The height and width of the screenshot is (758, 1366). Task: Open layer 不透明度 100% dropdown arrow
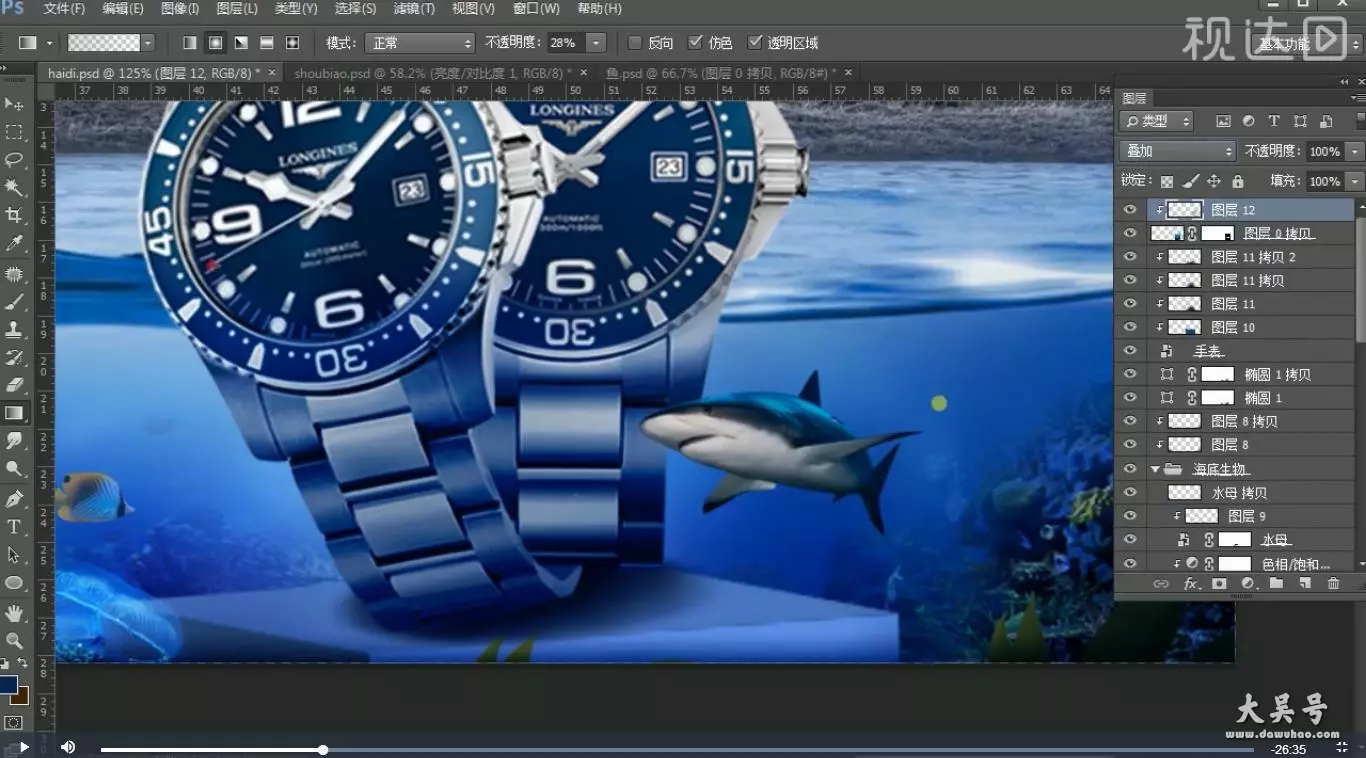1355,151
